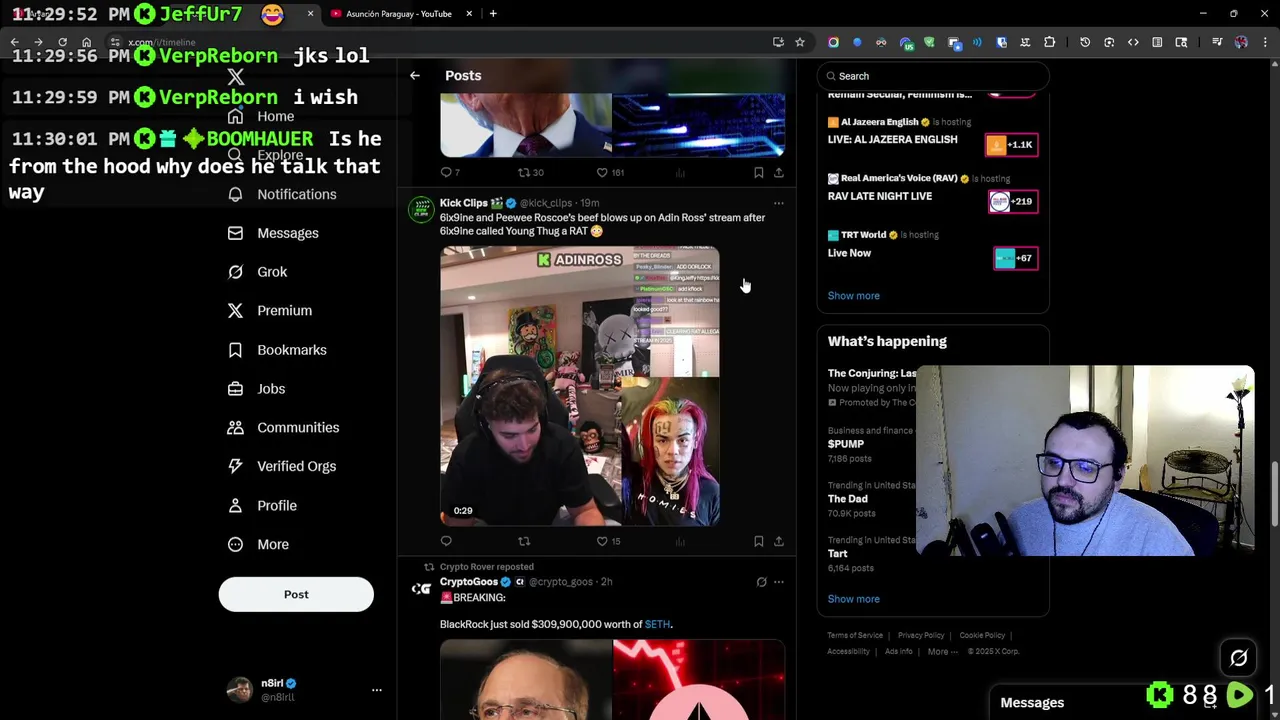Click the floating Grok button
Screen dimensions: 1280x720
pos(1238,657)
